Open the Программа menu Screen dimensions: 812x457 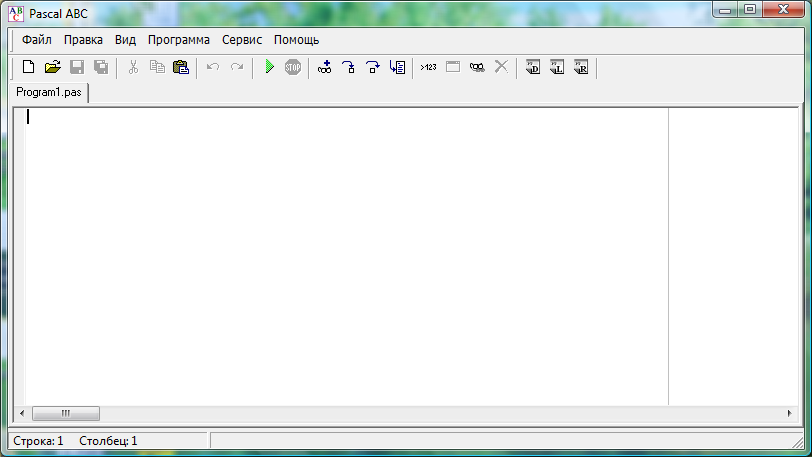tap(179, 40)
